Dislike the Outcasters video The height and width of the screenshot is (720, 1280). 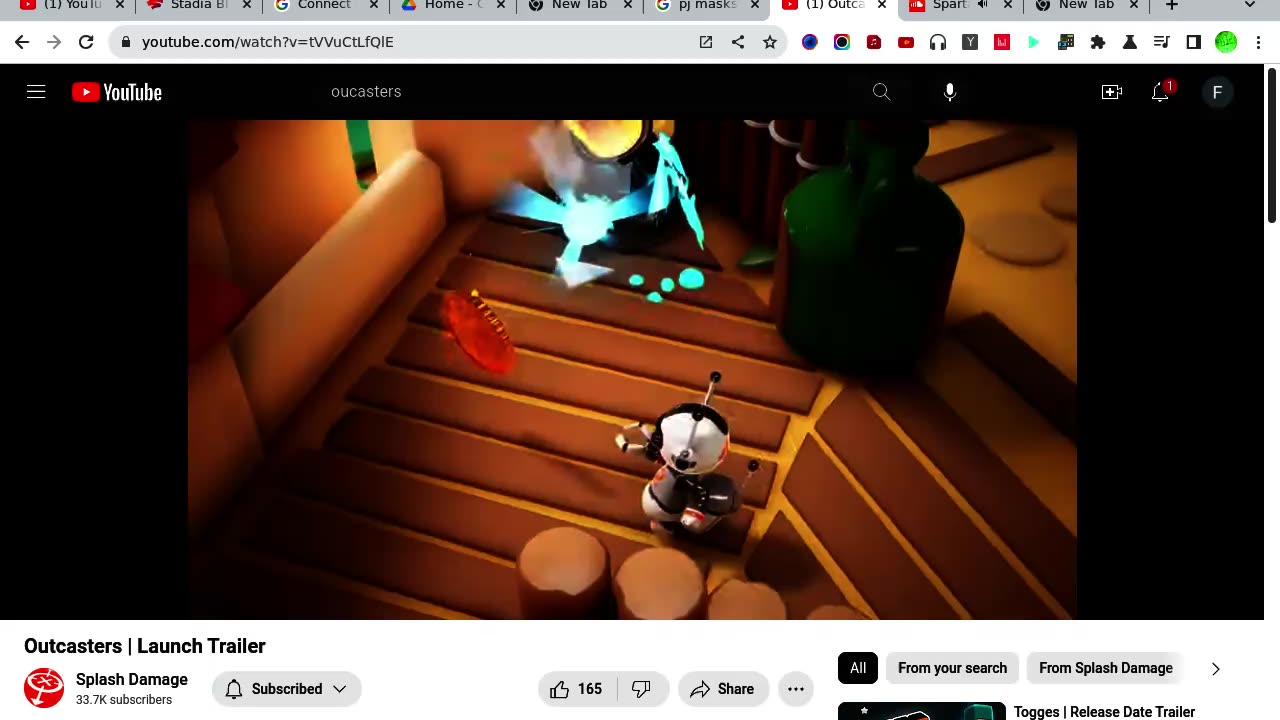(643, 689)
